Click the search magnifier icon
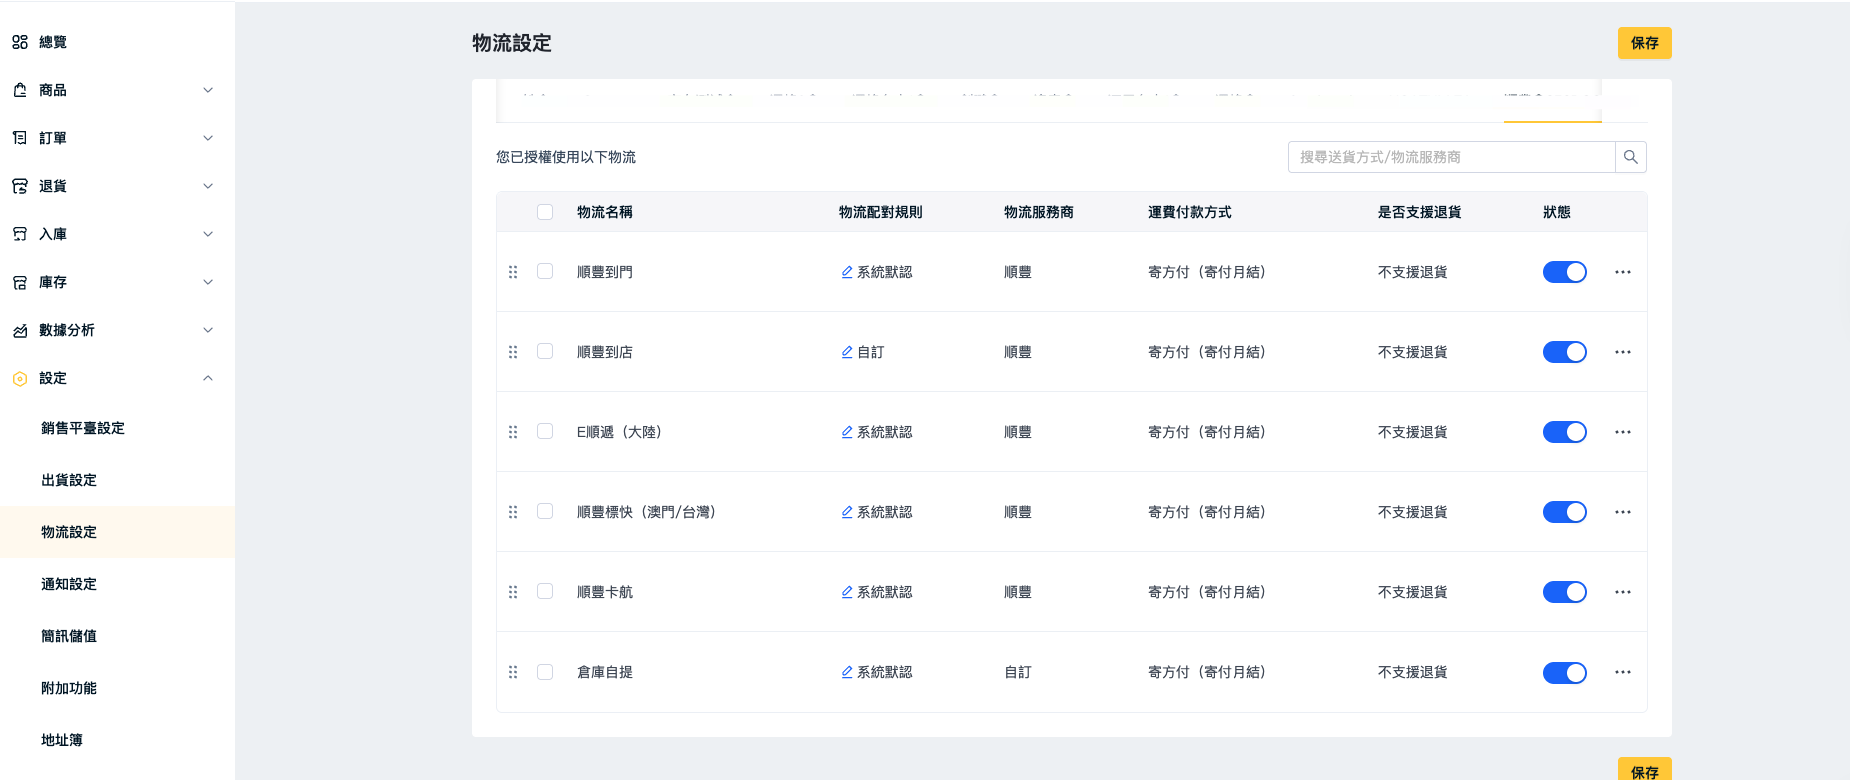Screen dimensions: 1850x780 click(x=1631, y=157)
